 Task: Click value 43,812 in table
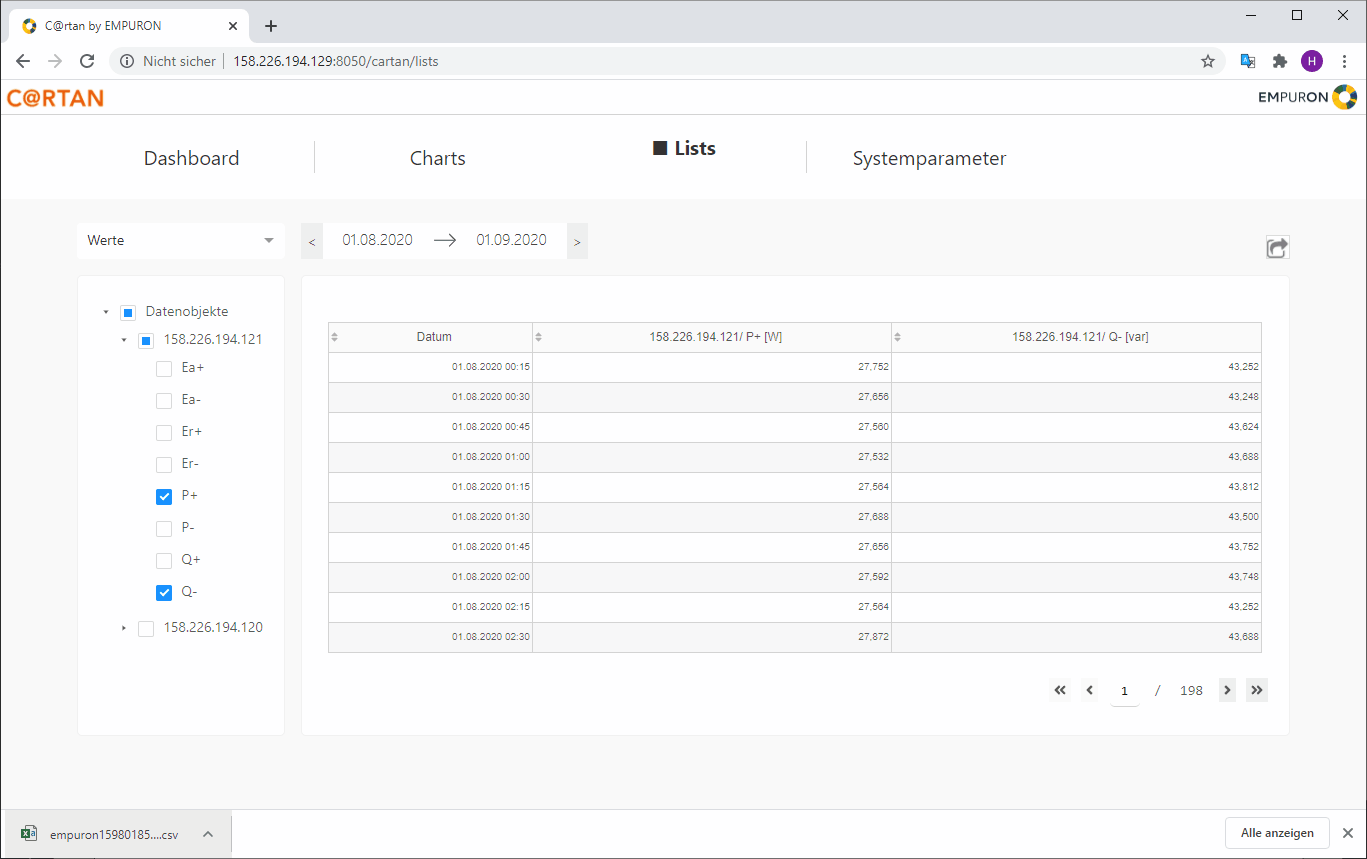(1243, 487)
